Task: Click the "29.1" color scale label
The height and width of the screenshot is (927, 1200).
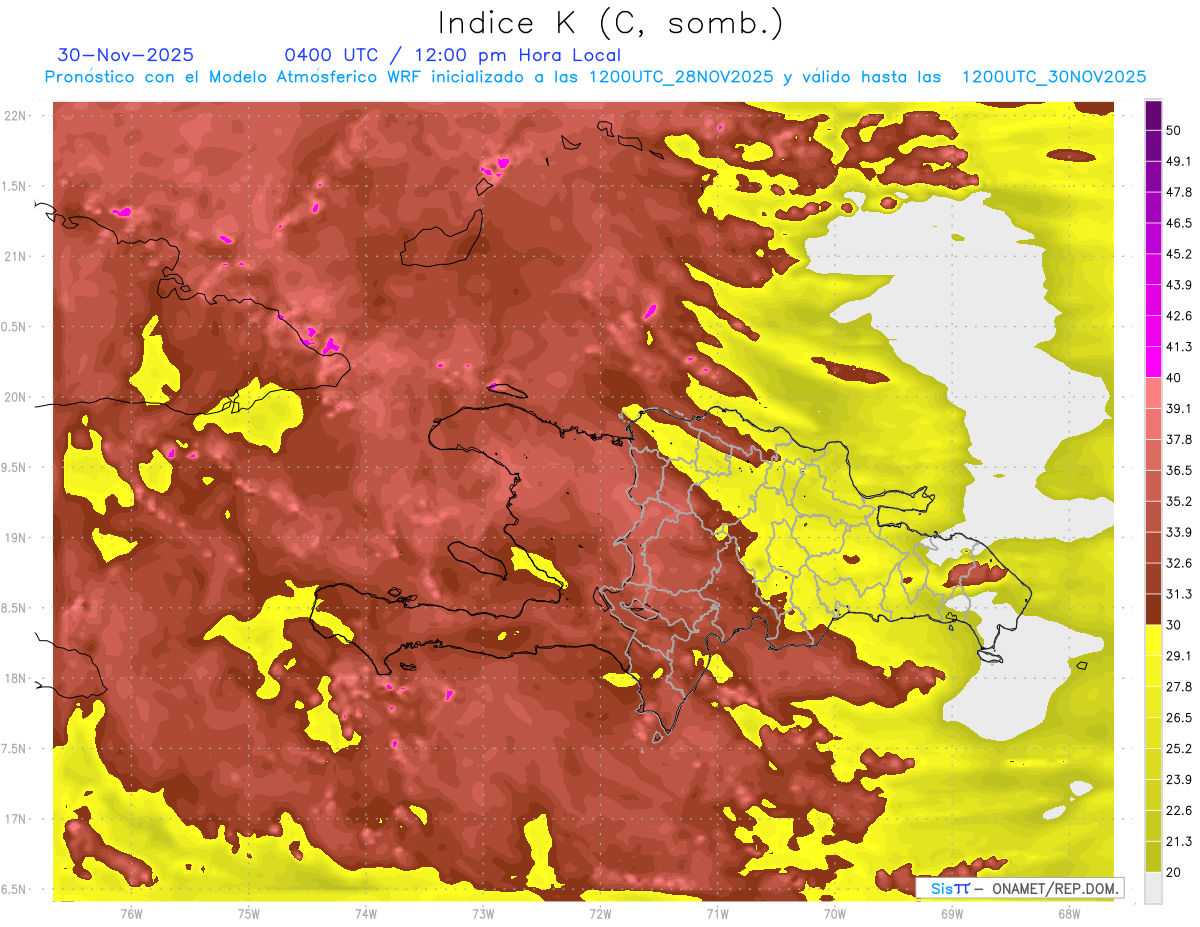Action: 1179,656
